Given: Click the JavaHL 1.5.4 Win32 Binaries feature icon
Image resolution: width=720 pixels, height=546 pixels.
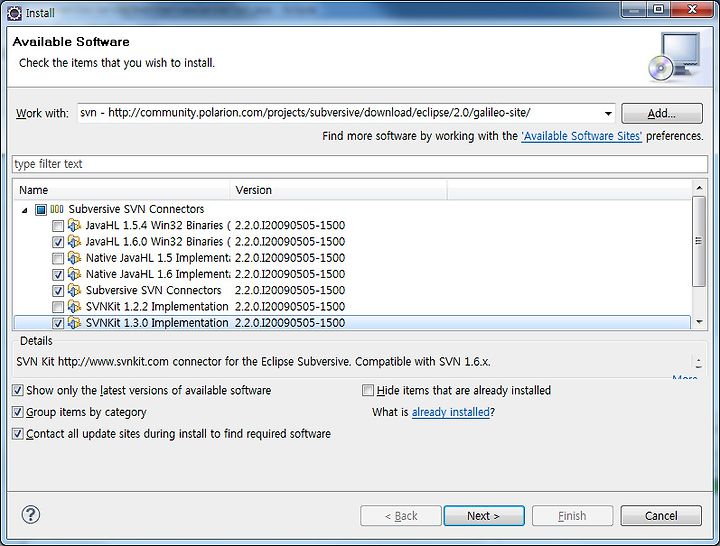Looking at the screenshot, I should point(74,225).
